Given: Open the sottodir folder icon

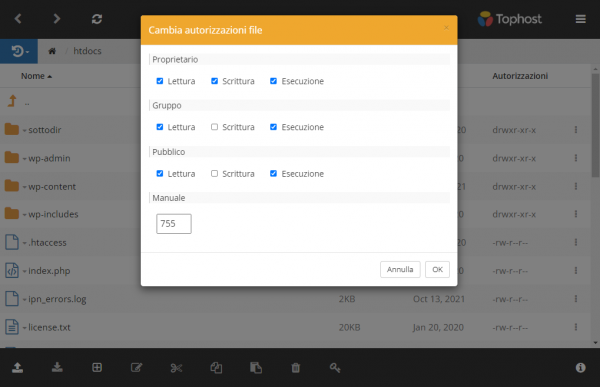Looking at the screenshot, I should point(12,129).
